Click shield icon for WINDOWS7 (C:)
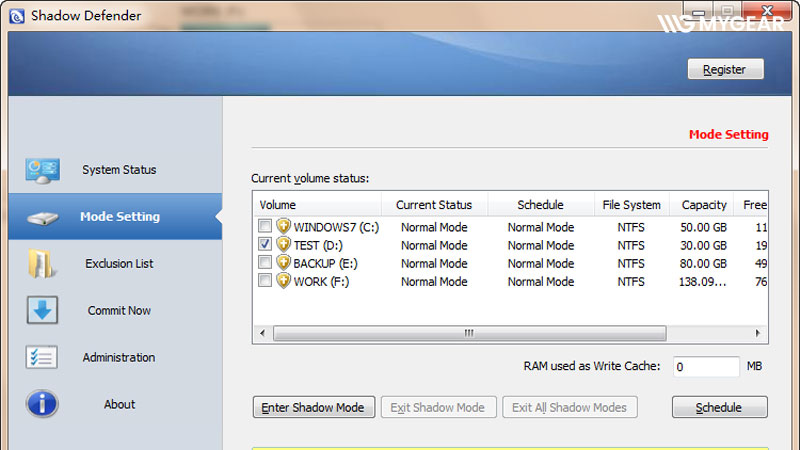 284,226
